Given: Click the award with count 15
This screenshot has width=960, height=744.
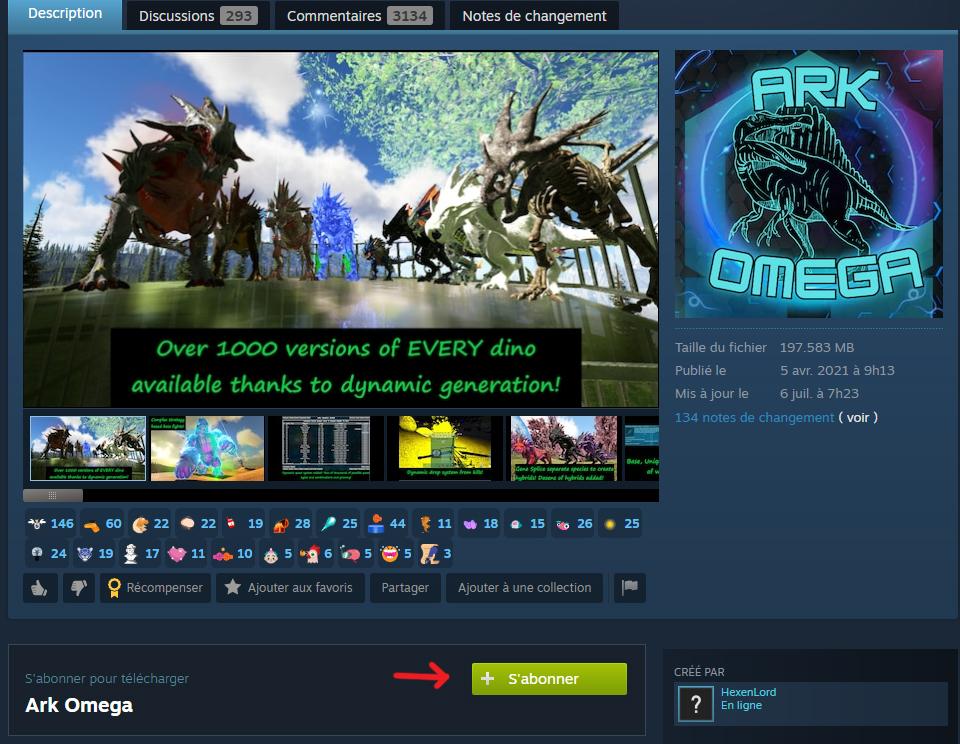Looking at the screenshot, I should coord(527,524).
